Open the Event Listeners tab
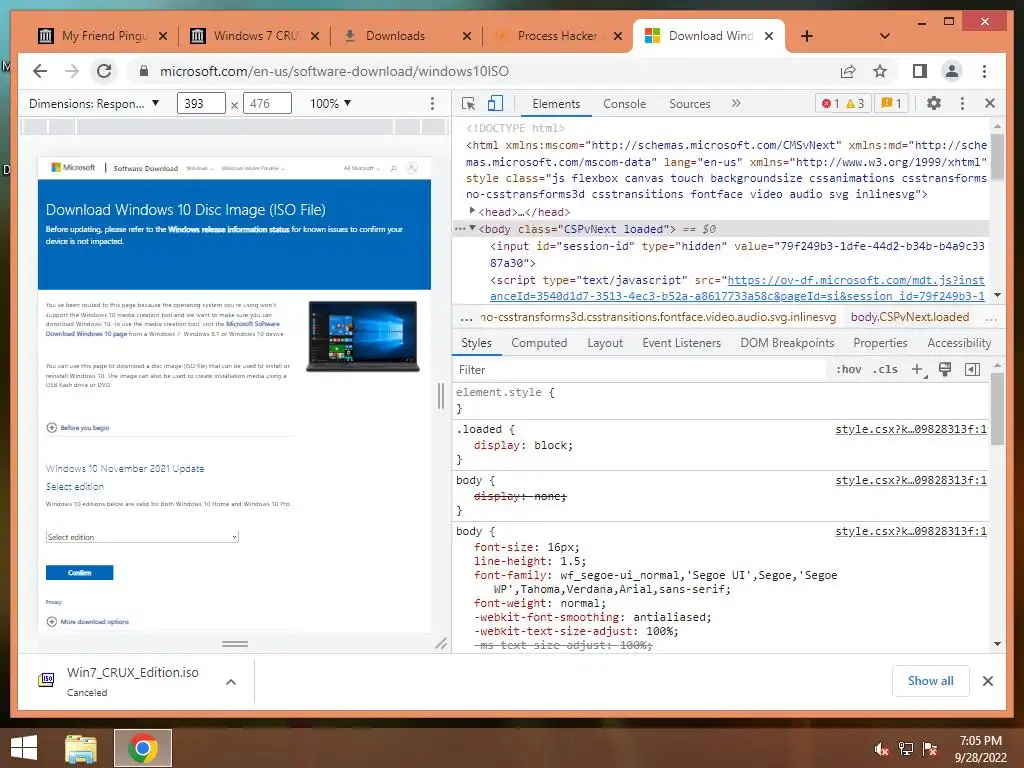 click(681, 343)
